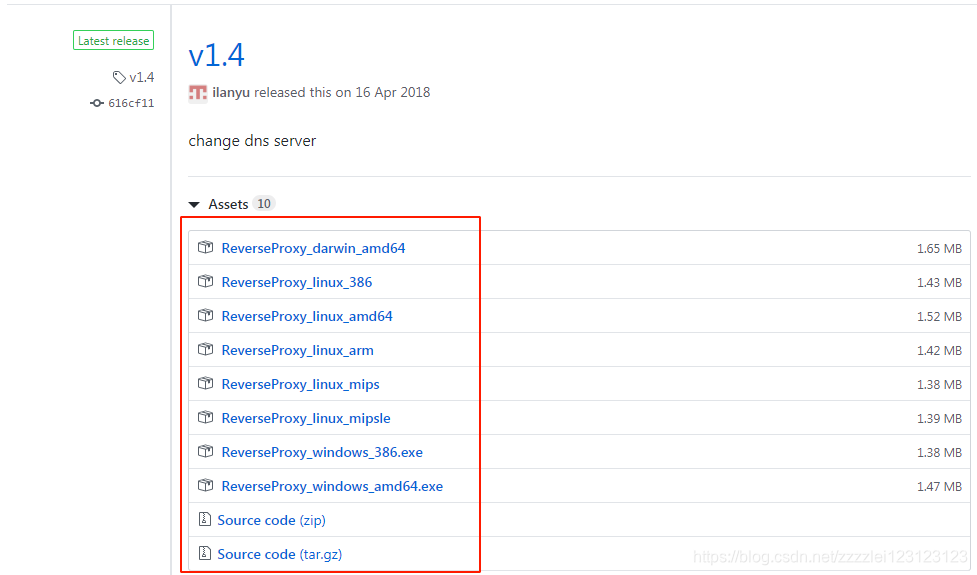Download ReverseProxy_linux_mips
The image size is (977, 575).
(300, 384)
